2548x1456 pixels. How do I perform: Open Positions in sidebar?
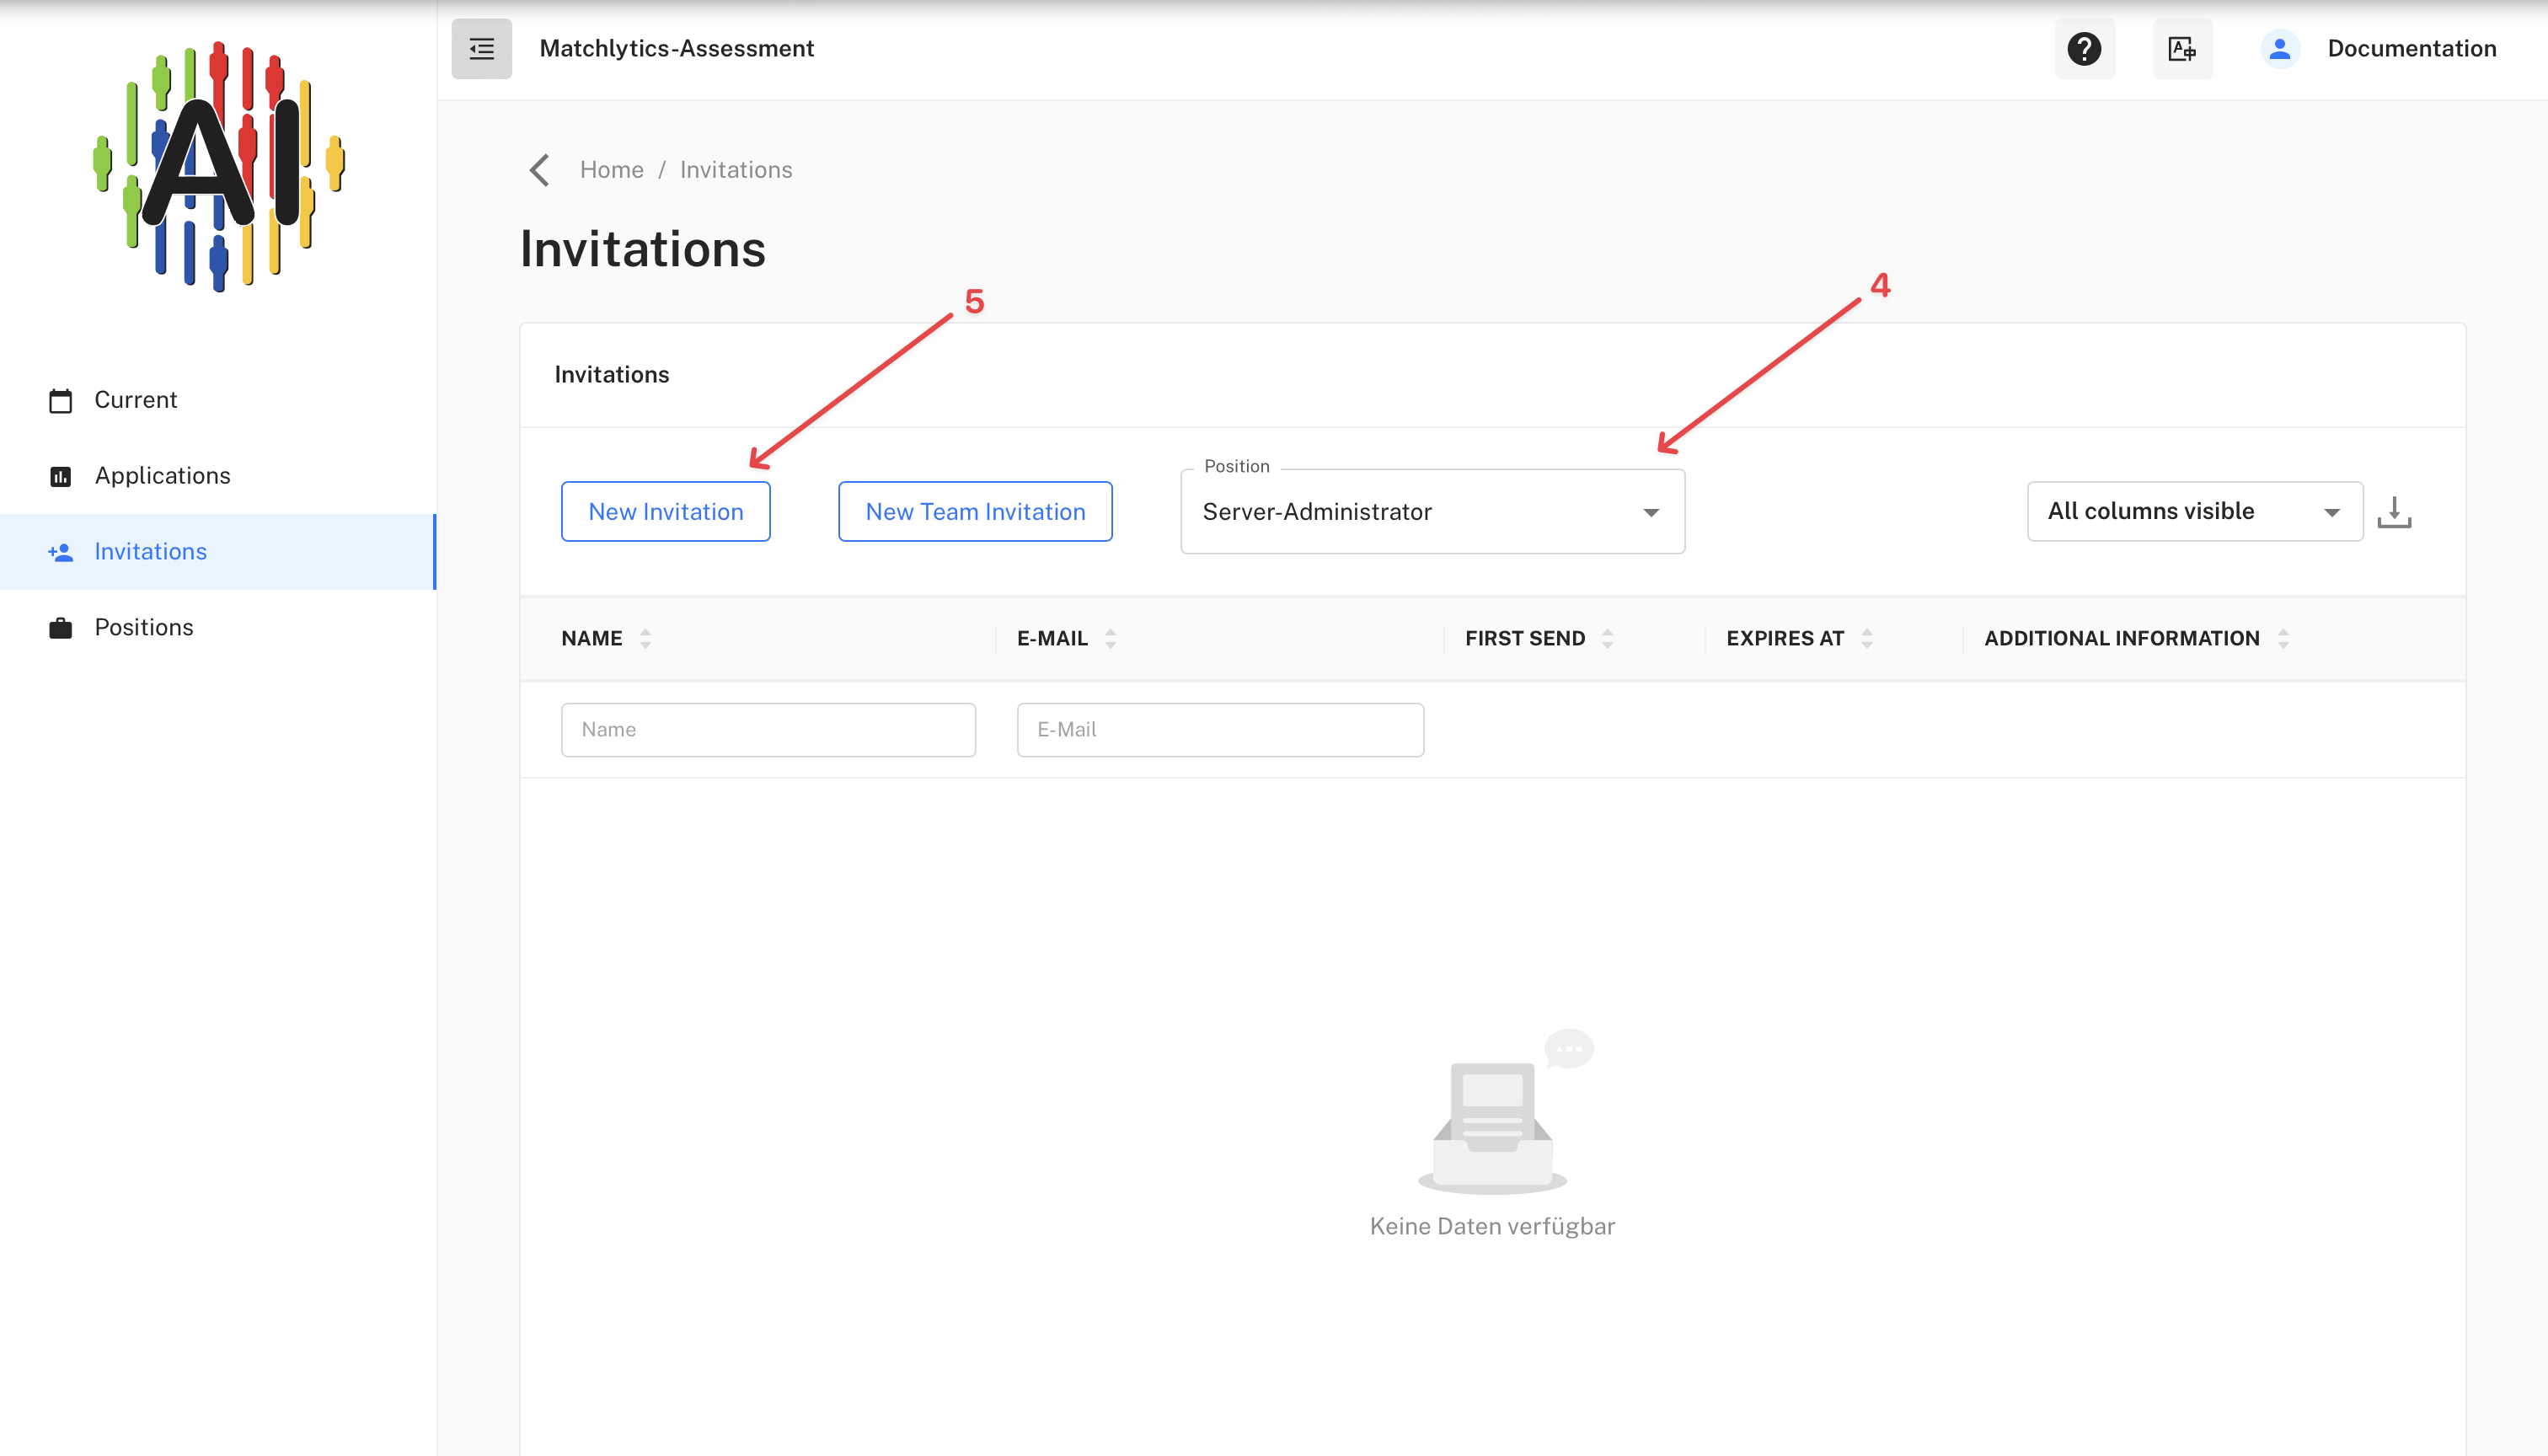[x=218, y=627]
